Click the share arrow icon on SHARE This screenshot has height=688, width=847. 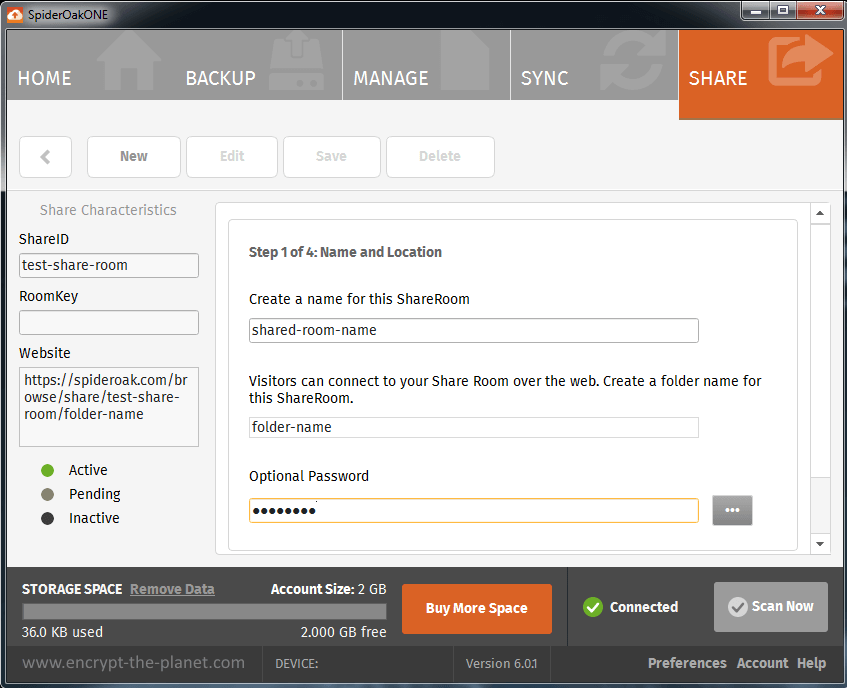(x=800, y=60)
